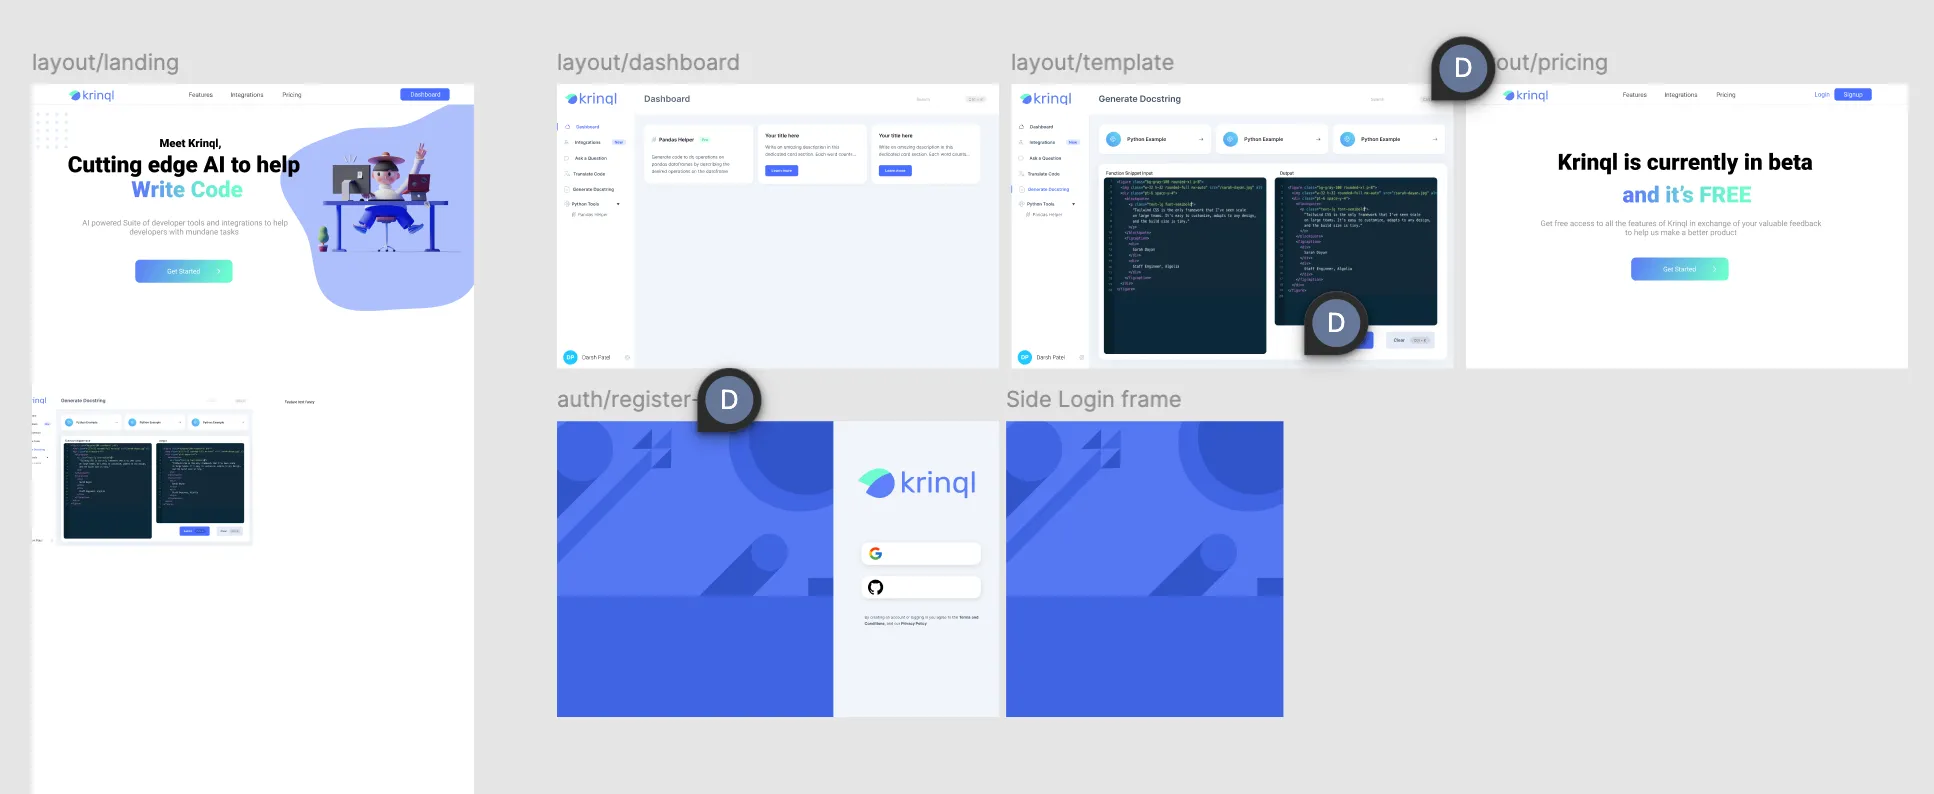Click the krinql logo in the landing frame
Viewport: 1934px width, 794px height.
[92, 95]
